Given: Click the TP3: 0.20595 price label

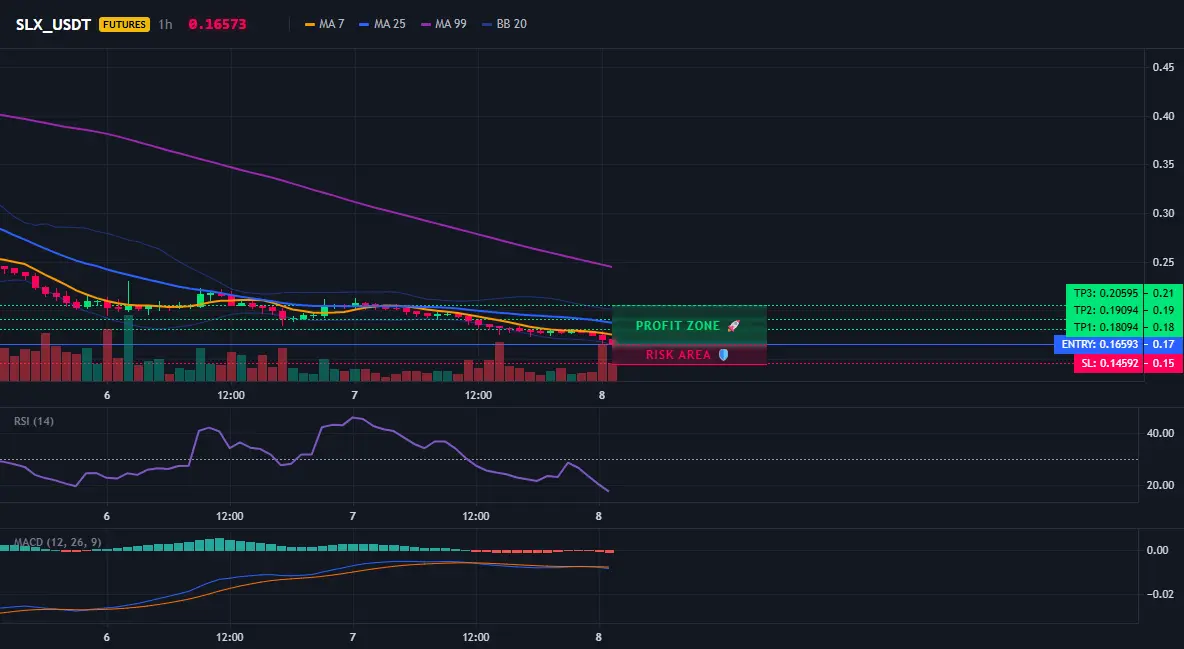Looking at the screenshot, I should (x=1105, y=293).
